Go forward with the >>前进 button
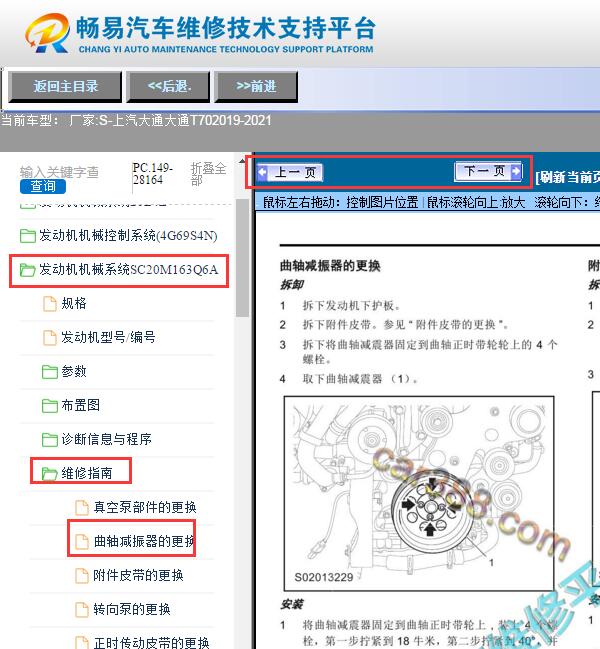Viewport: 600px width, 649px height. (x=256, y=87)
